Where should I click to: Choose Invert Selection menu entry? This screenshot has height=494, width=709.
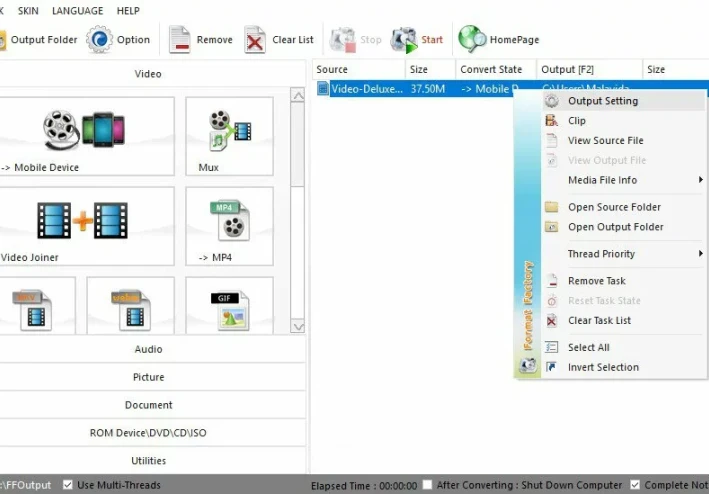[623, 367]
